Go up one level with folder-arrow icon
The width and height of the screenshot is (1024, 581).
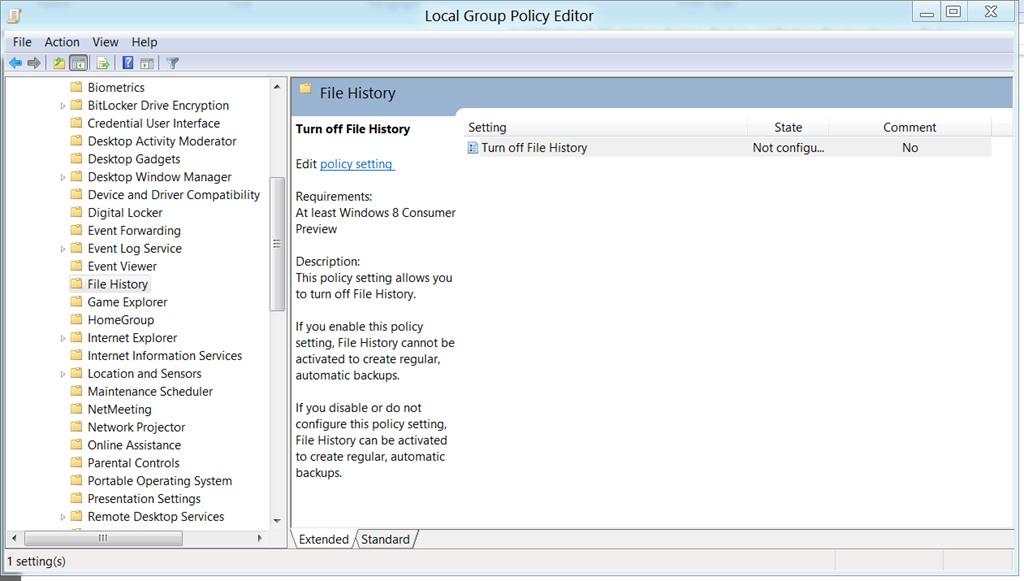(x=59, y=63)
